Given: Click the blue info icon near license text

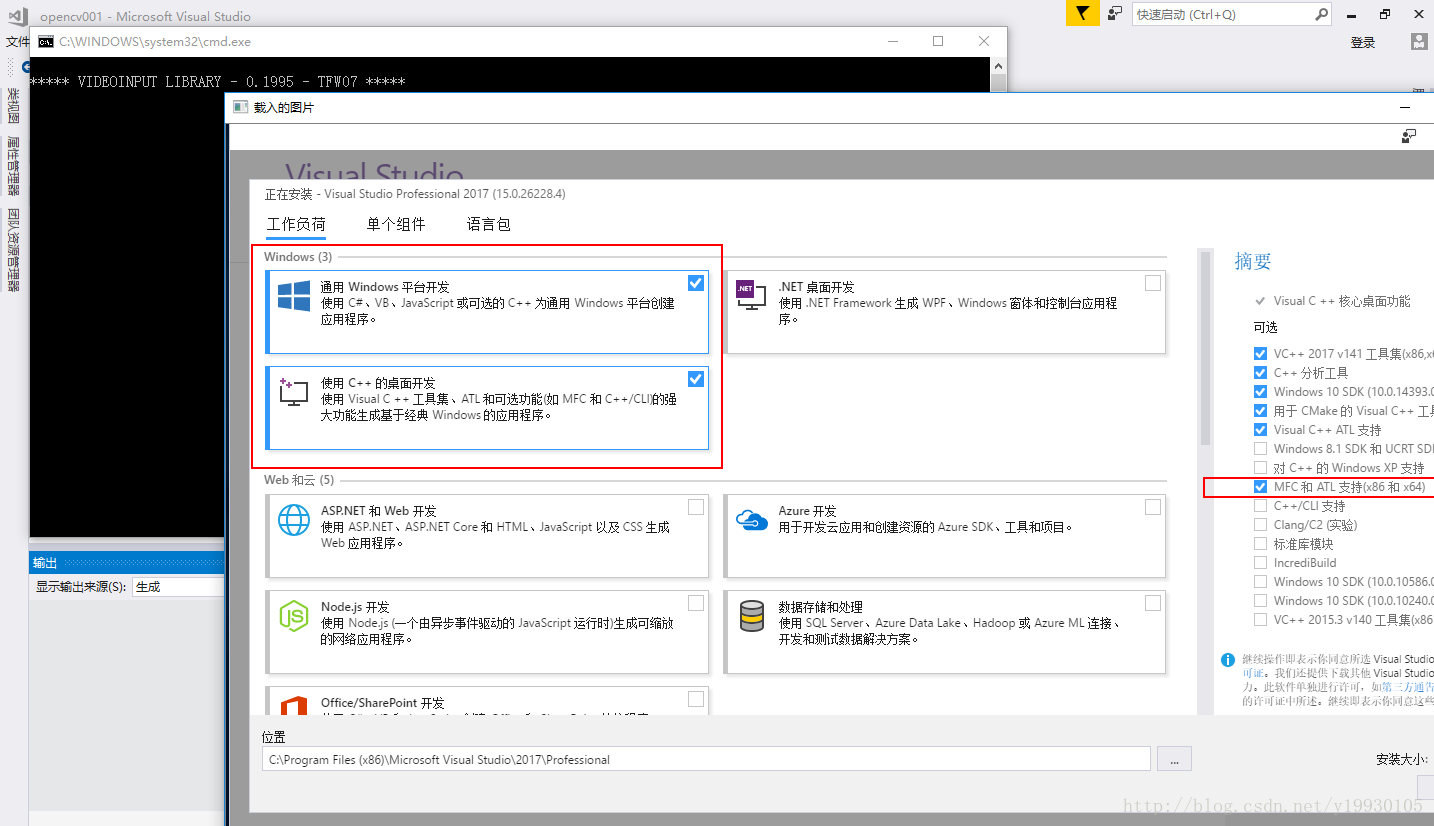Looking at the screenshot, I should coord(1228,659).
